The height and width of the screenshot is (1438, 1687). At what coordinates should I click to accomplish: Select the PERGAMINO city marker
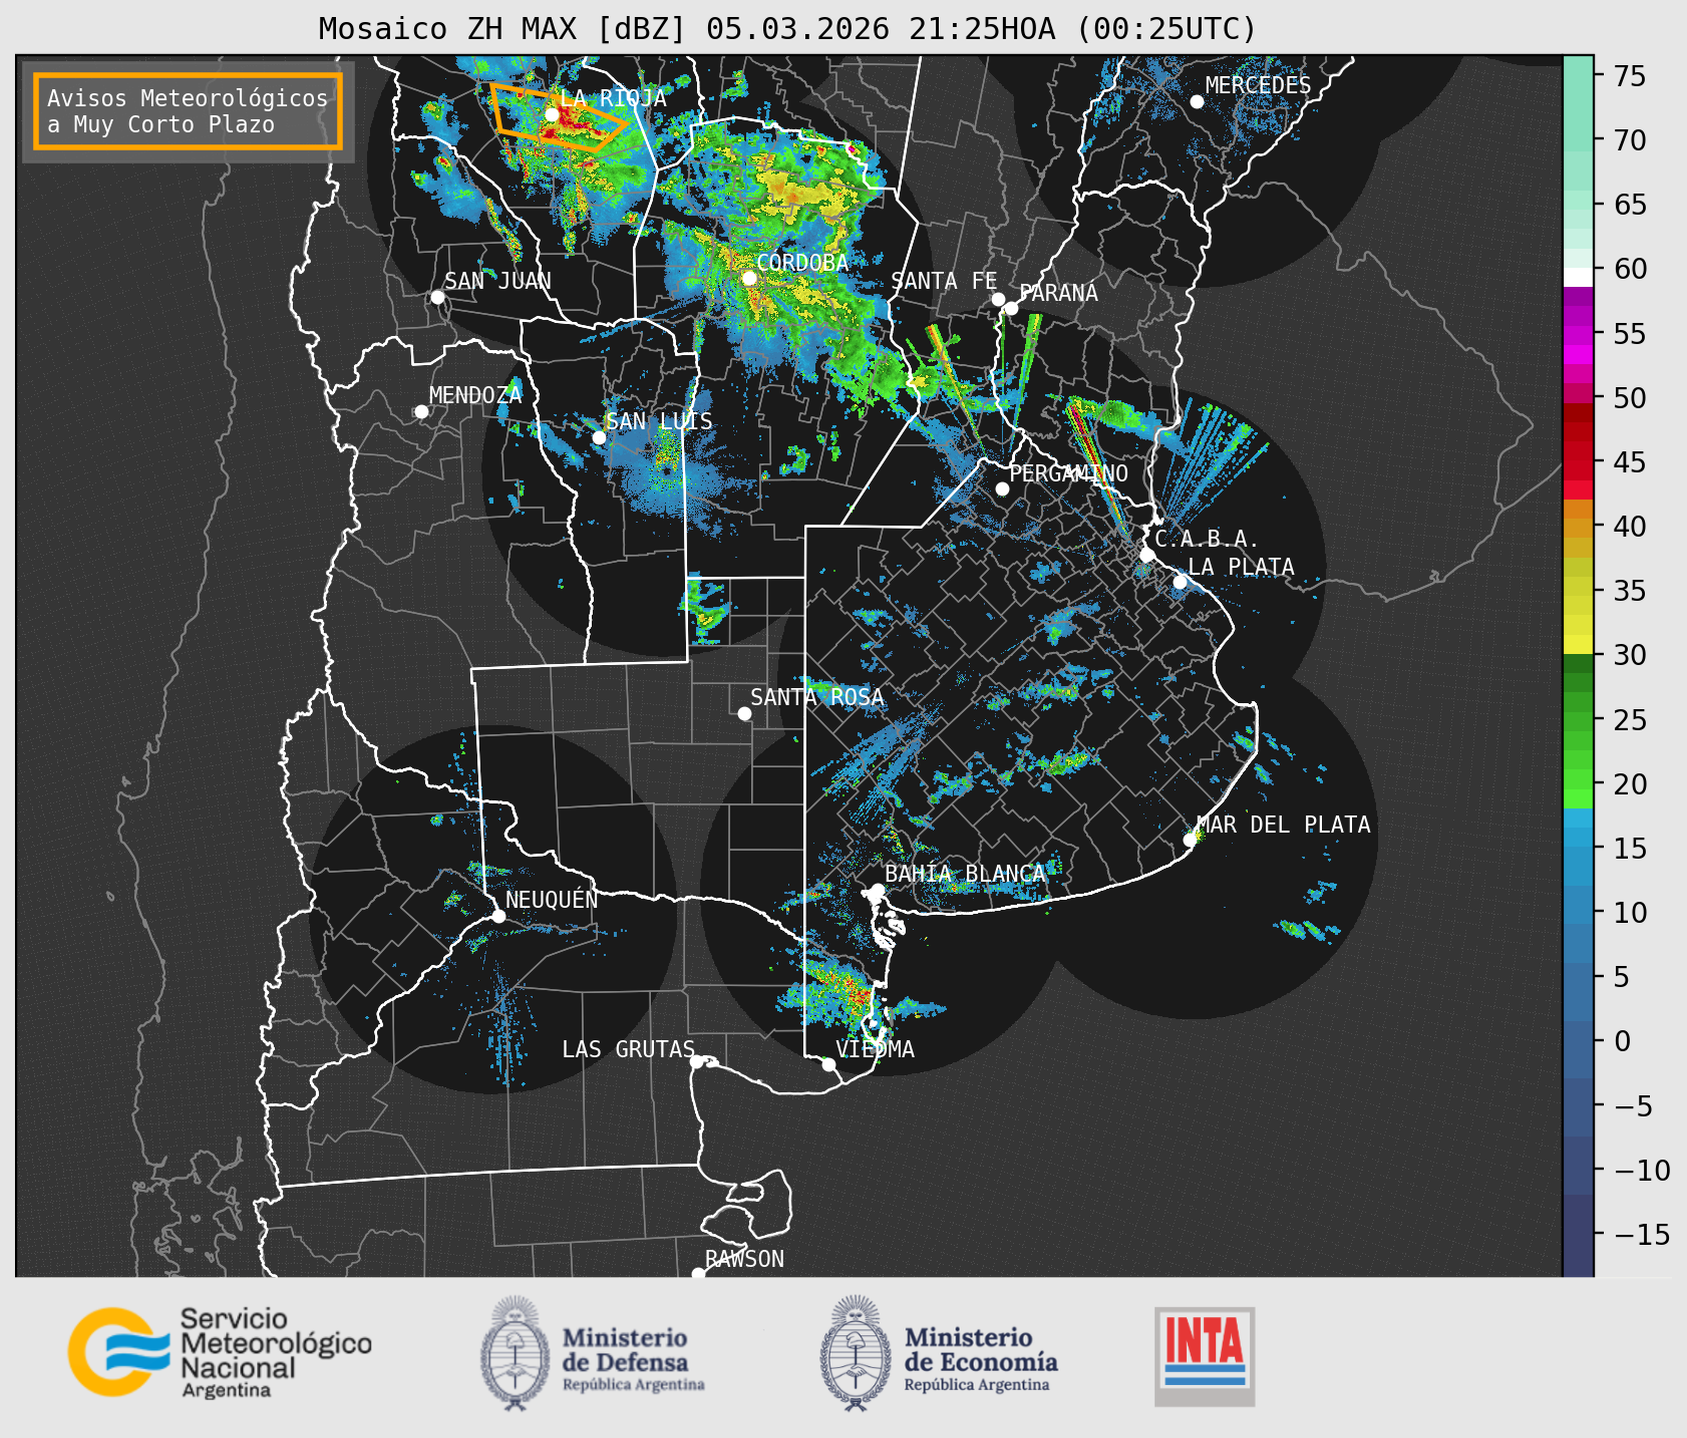(1002, 489)
